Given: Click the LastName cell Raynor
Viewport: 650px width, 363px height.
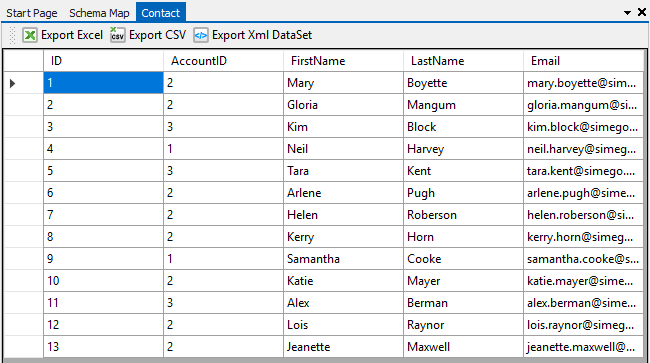Looking at the screenshot, I should [x=463, y=324].
